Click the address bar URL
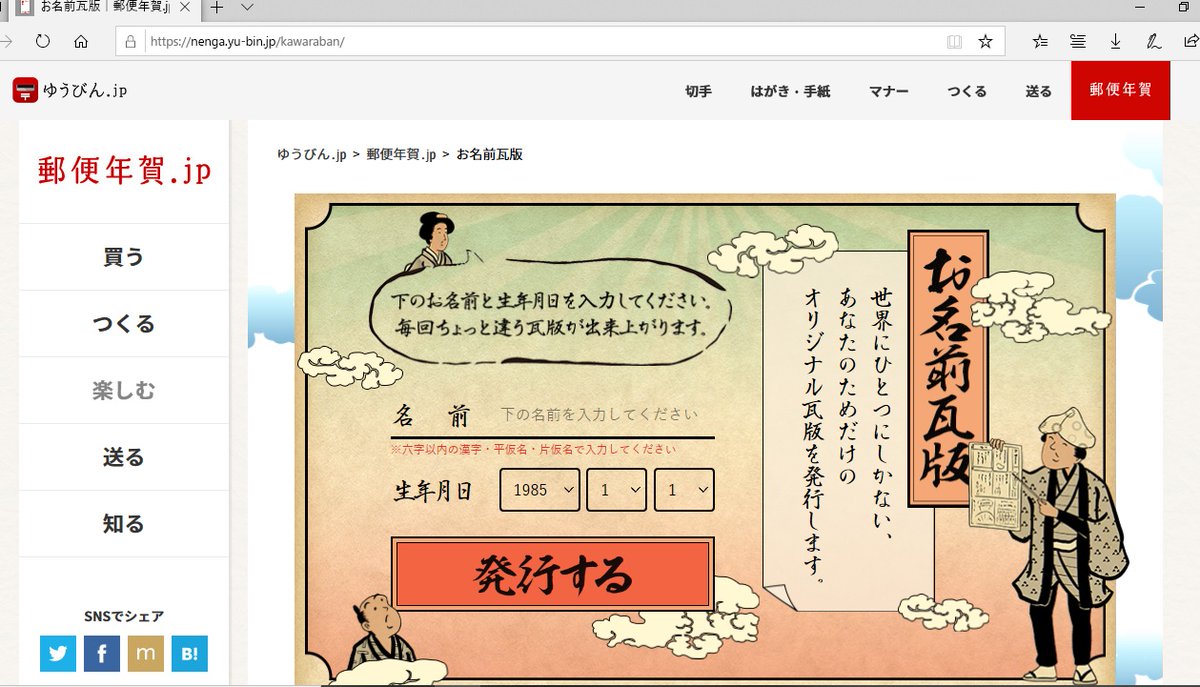 (x=248, y=42)
